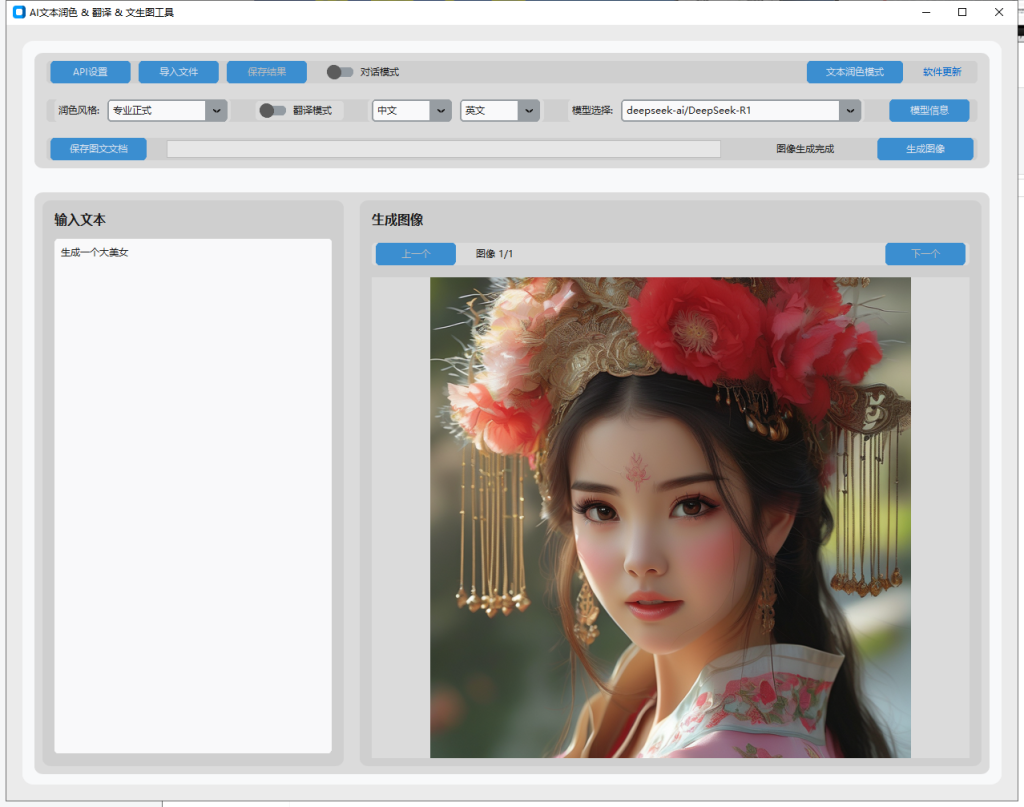1024x807 pixels.
Task: Click the app icon in the title bar
Action: 19,12
